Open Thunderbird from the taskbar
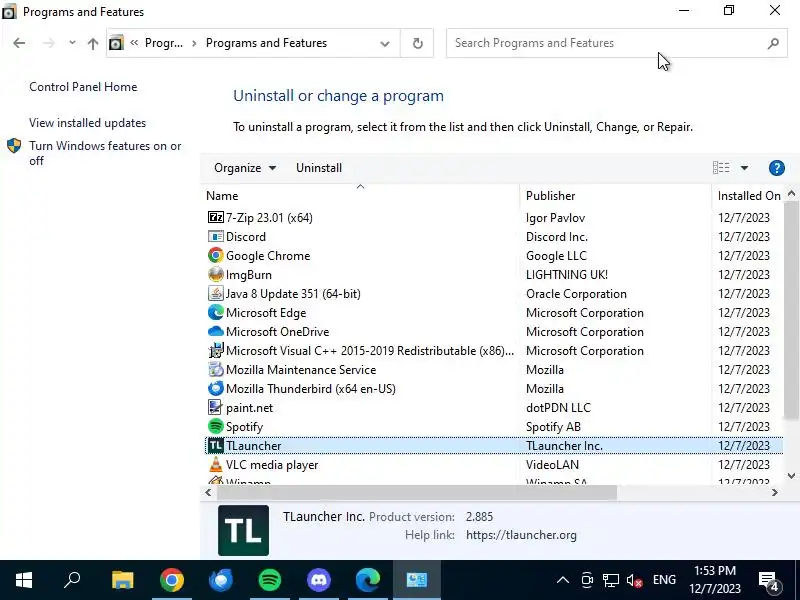800x600 pixels. (221, 580)
